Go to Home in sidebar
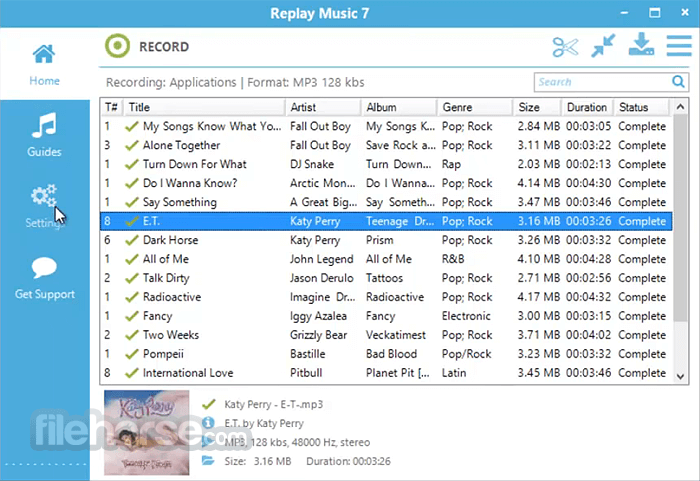This screenshot has height=481, width=700. 44,64
